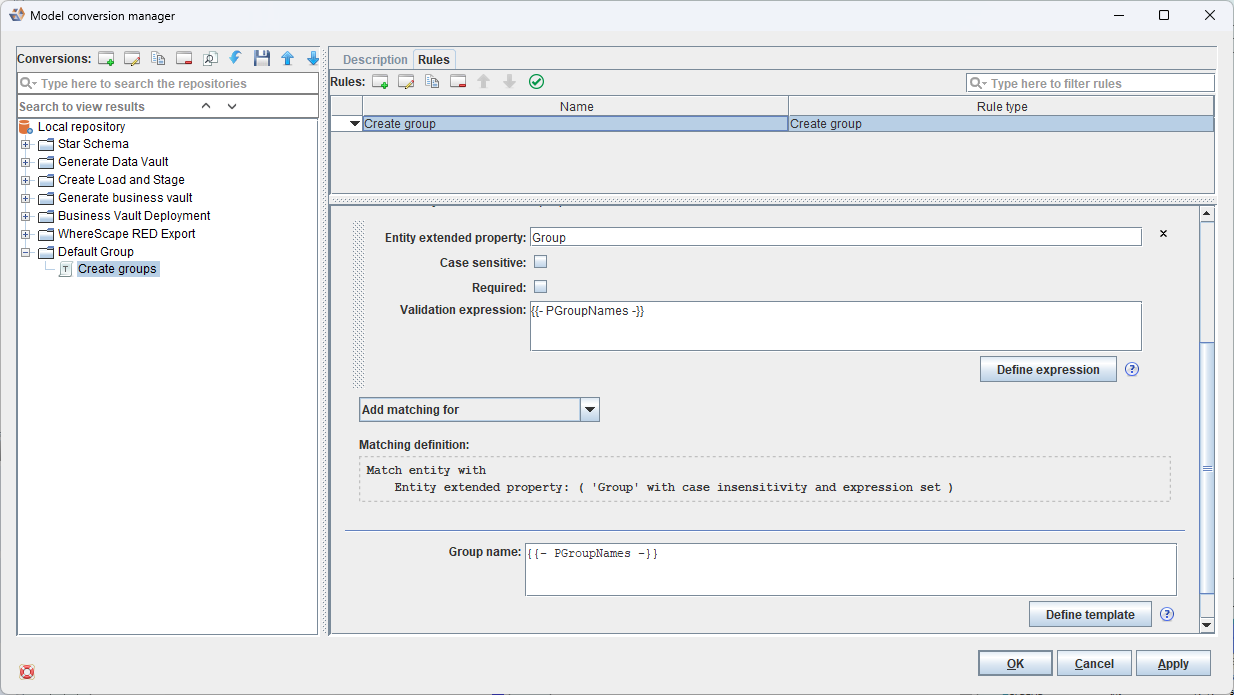Image resolution: width=1234 pixels, height=695 pixels.
Task: Click the copy rule icon
Action: (x=432, y=82)
